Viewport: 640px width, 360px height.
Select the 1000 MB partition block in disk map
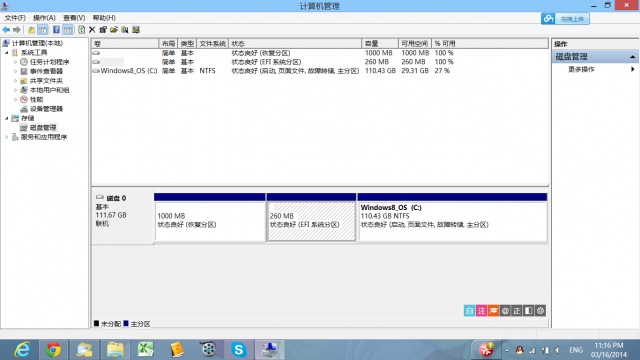coord(210,218)
